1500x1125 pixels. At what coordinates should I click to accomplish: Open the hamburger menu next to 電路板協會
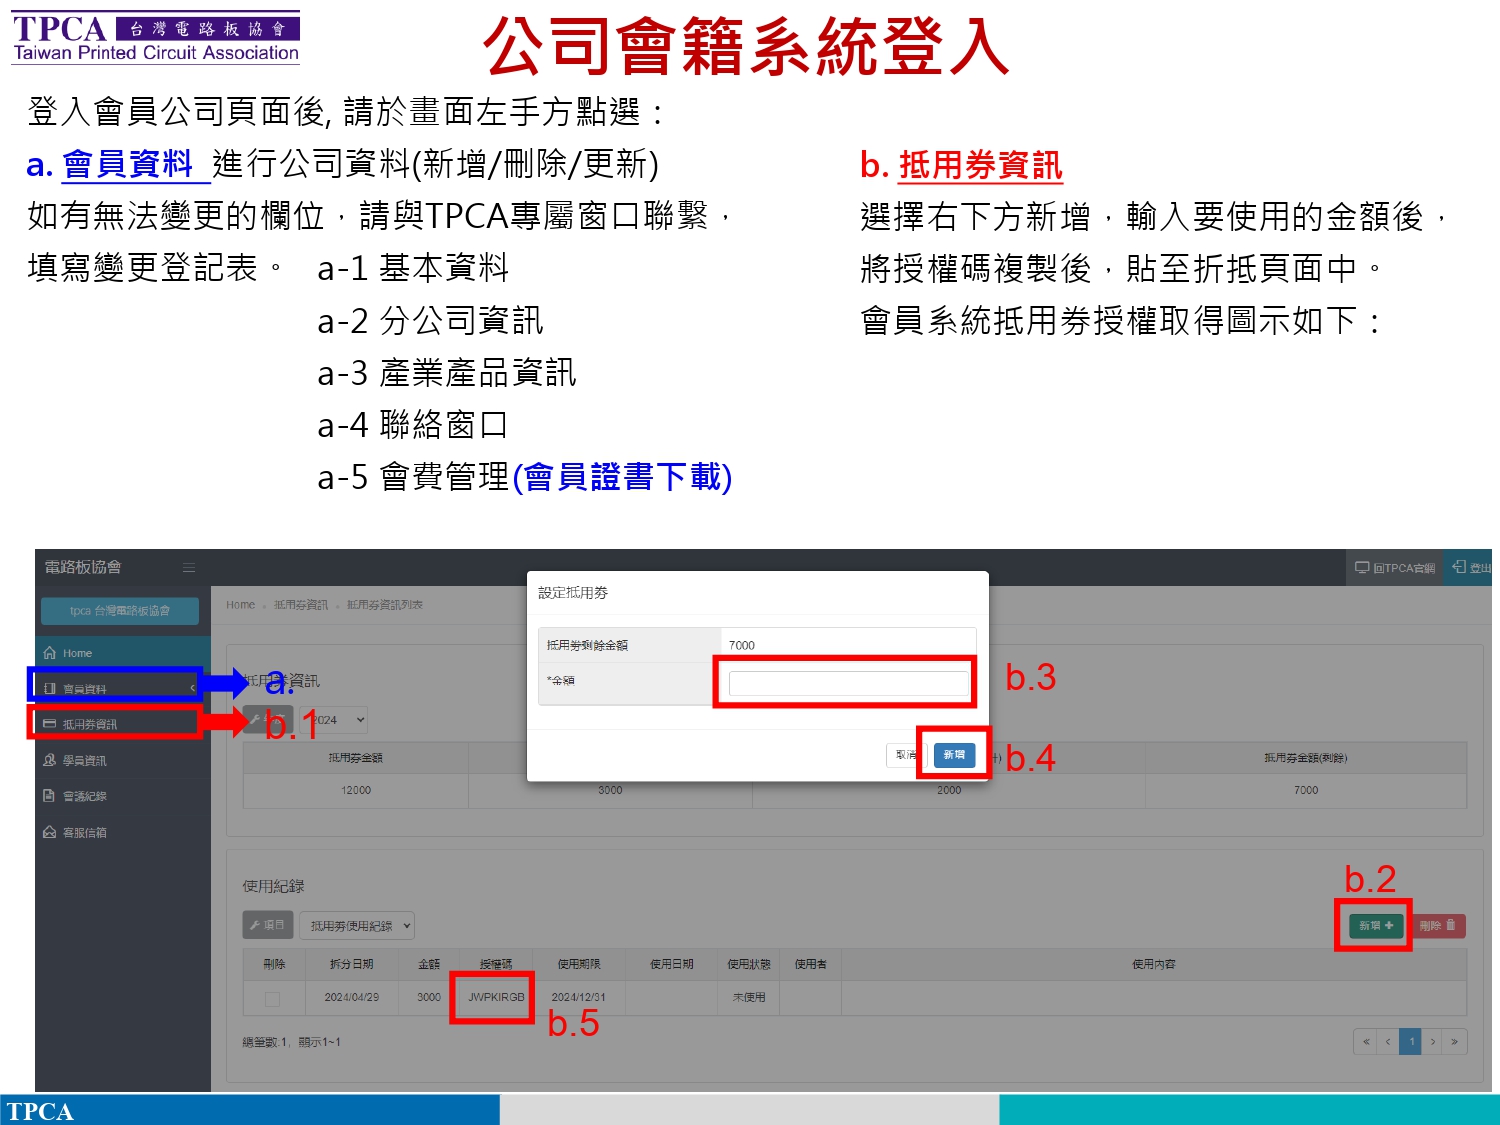(189, 566)
